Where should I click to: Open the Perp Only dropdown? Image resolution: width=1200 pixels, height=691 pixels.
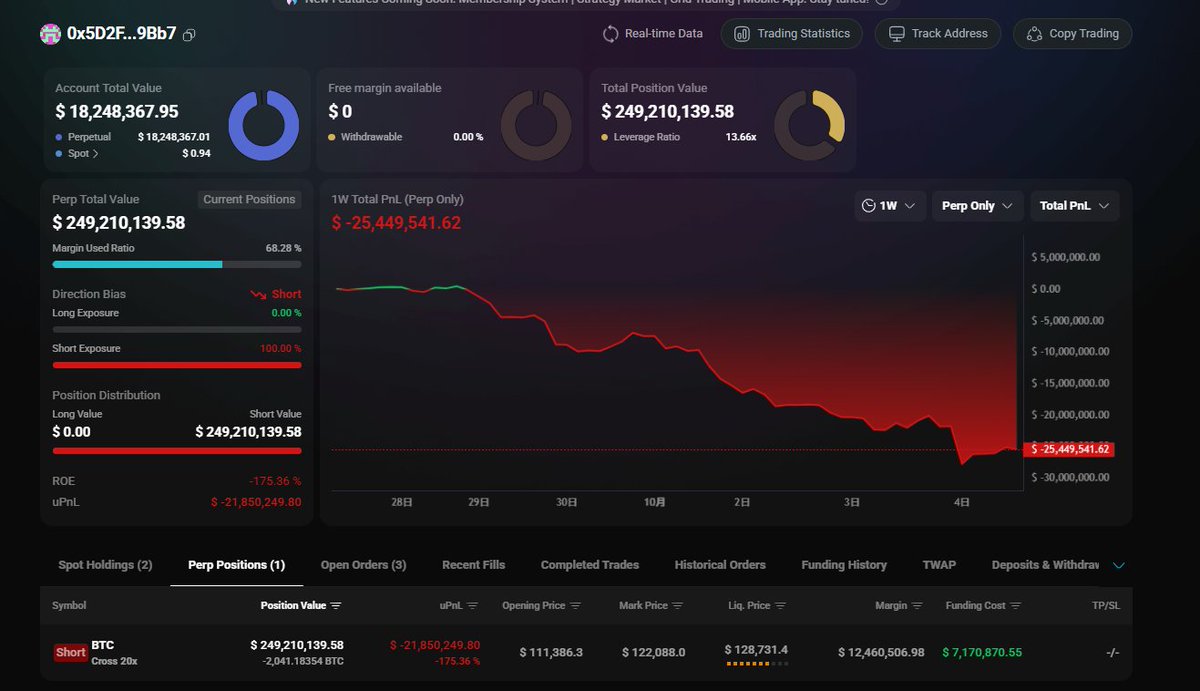pos(977,206)
